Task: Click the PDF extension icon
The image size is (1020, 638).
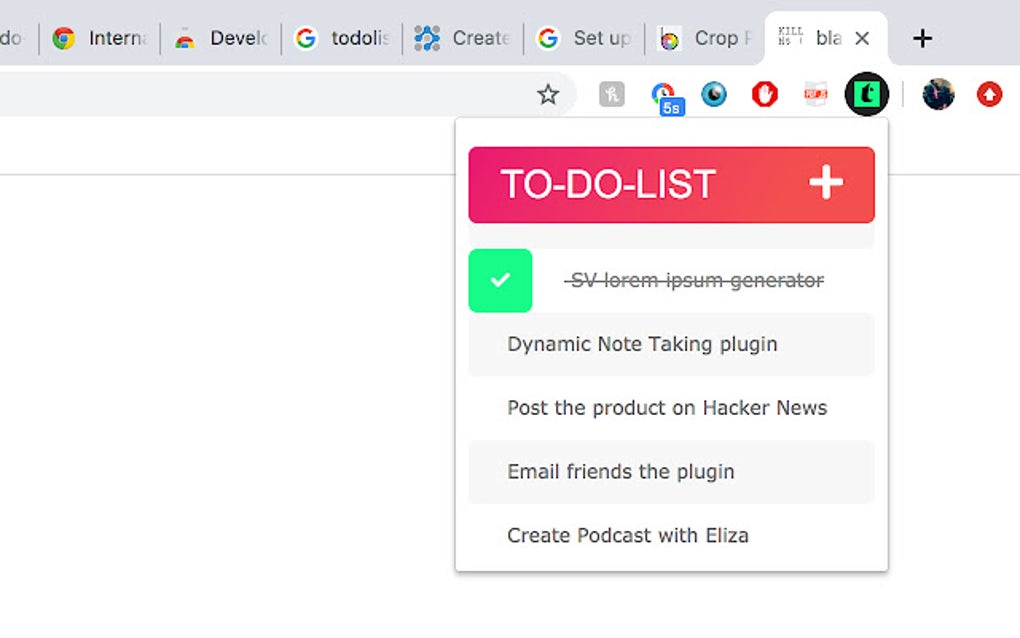Action: pyautogui.click(x=814, y=94)
